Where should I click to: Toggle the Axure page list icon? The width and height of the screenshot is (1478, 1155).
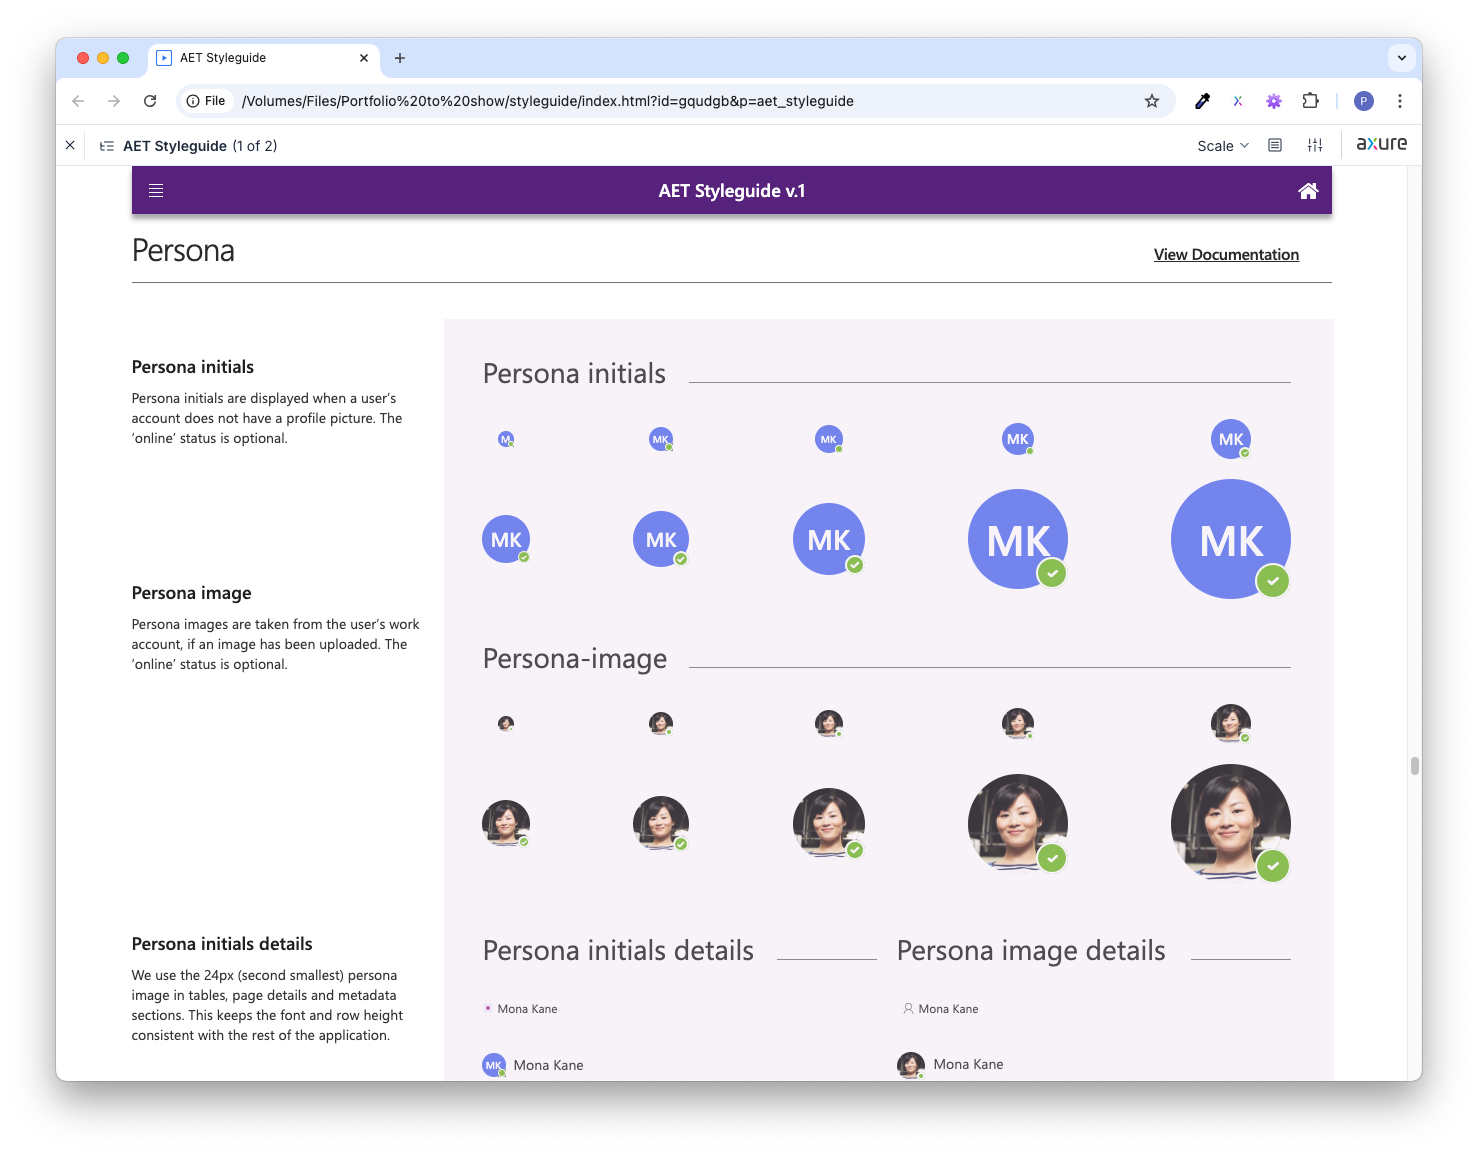click(107, 146)
